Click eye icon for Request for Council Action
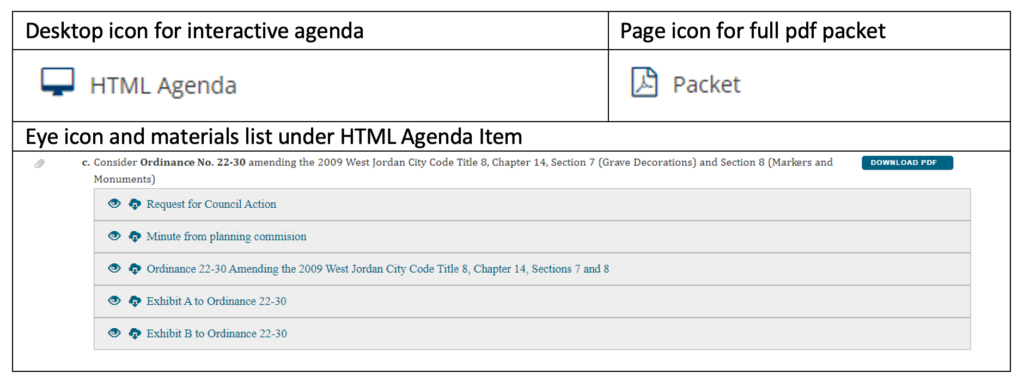Image resolution: width=1024 pixels, height=385 pixels. 114,204
